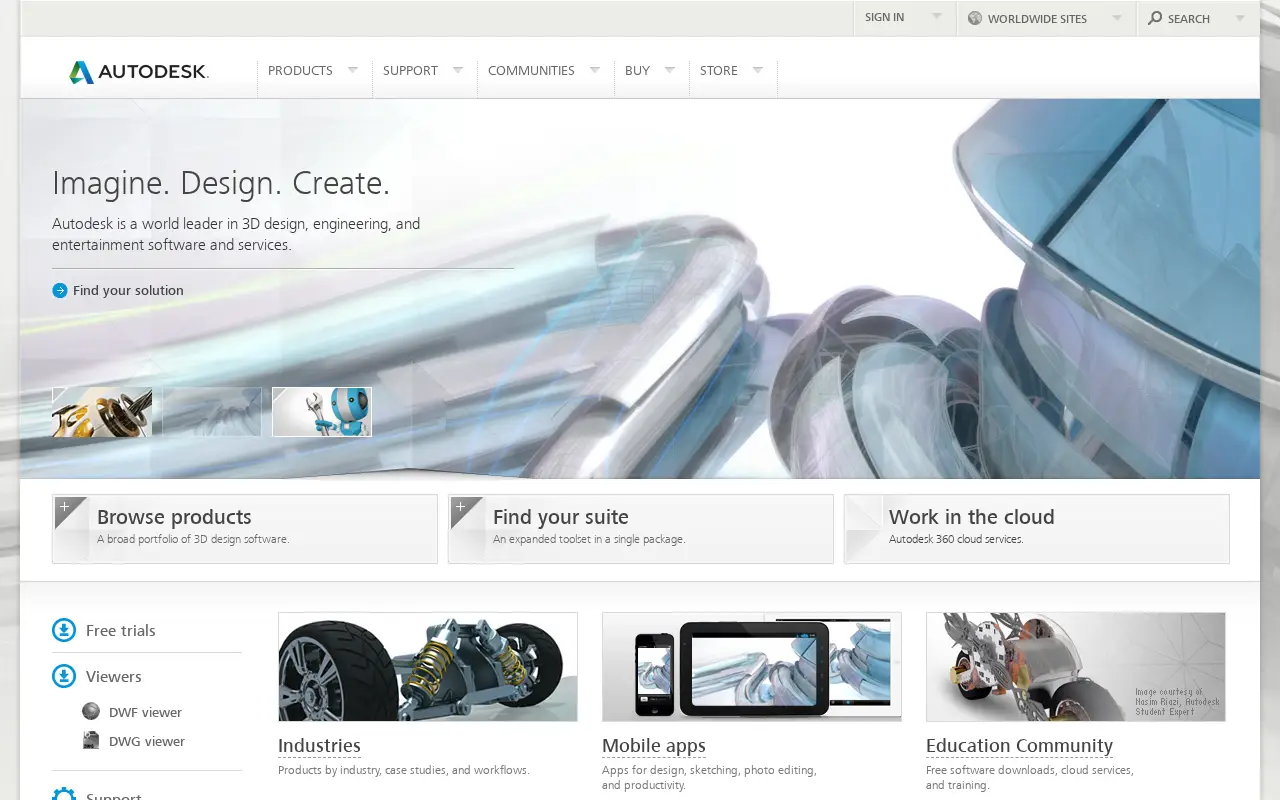Click the Viewers download icon
Viewport: 1280px width, 800px height.
[x=64, y=676]
